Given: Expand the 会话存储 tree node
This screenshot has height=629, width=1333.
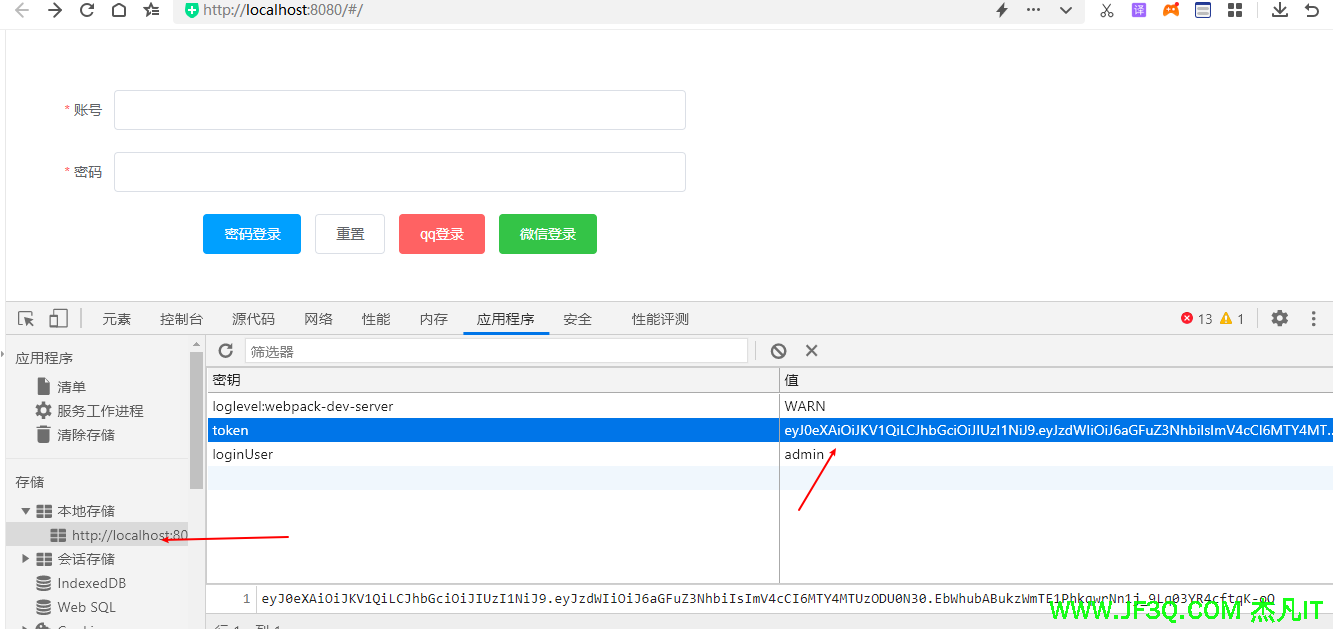Looking at the screenshot, I should click(26, 559).
